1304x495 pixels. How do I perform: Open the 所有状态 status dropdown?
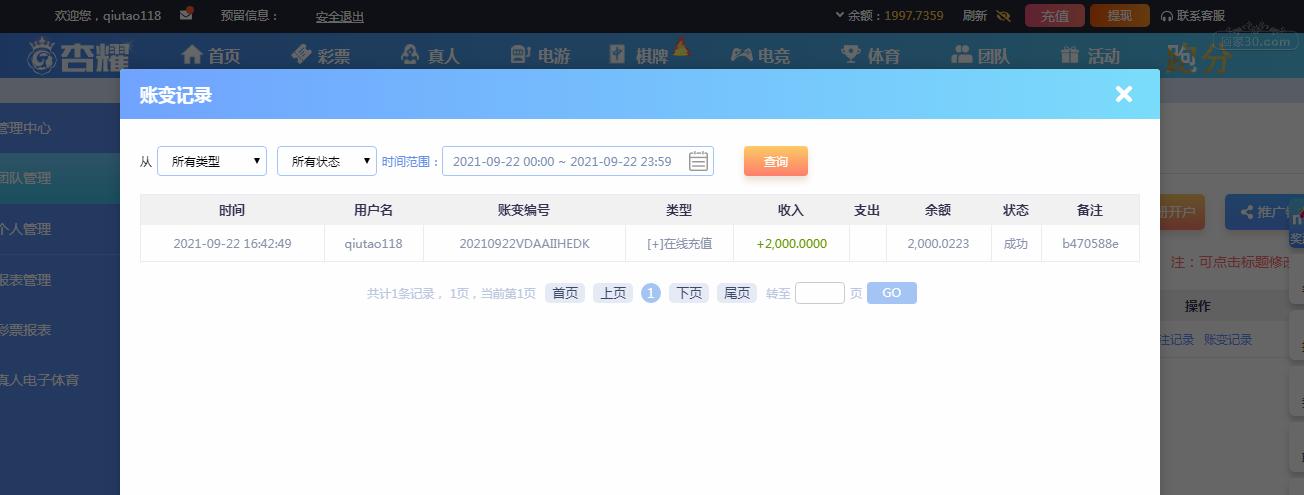tap(327, 161)
